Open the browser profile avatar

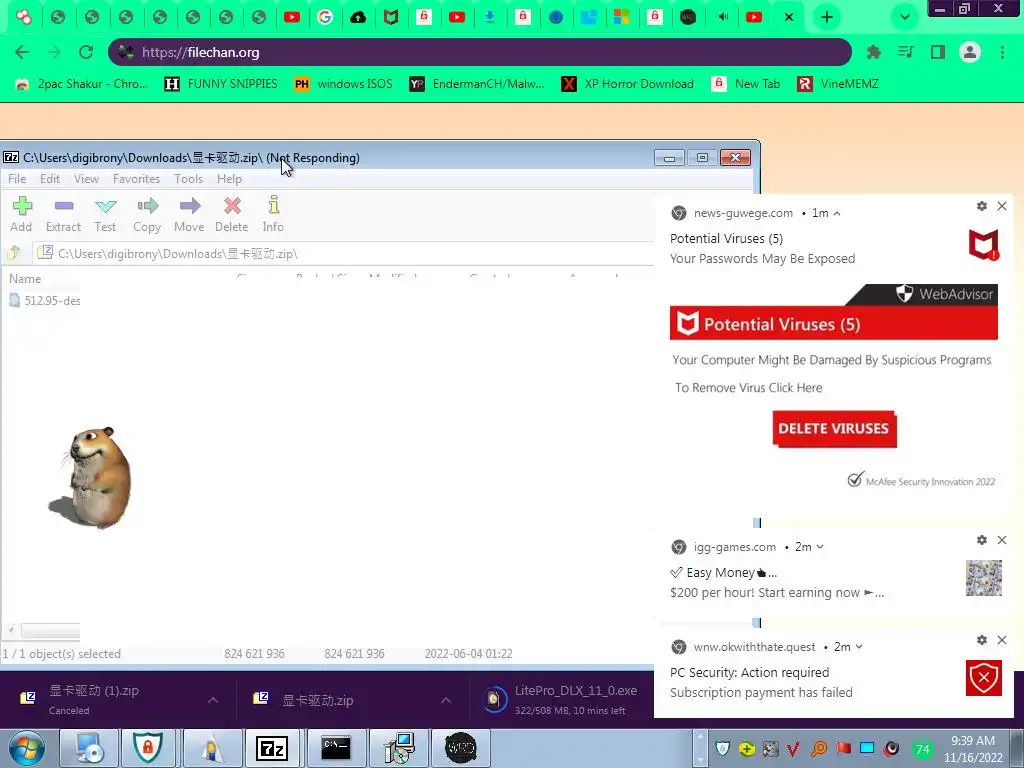click(x=970, y=52)
